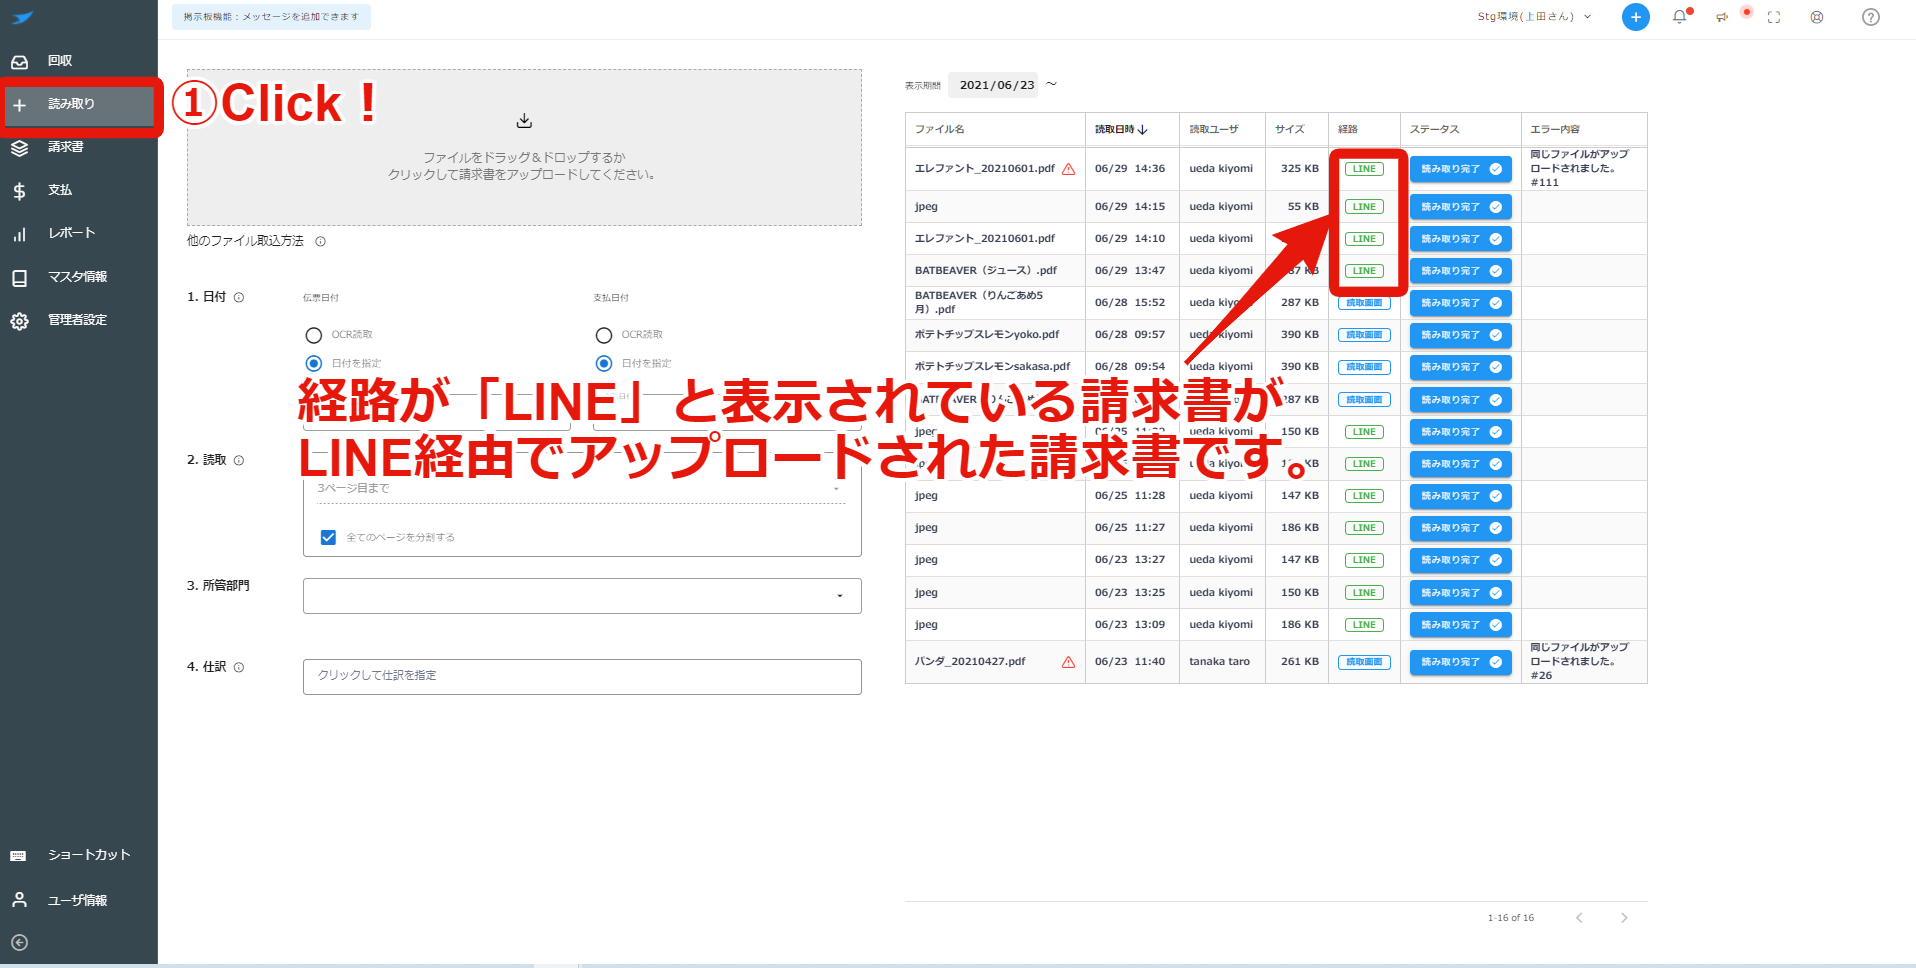Click warning icon on パンダ_20210427.pdf row

pos(1068,662)
